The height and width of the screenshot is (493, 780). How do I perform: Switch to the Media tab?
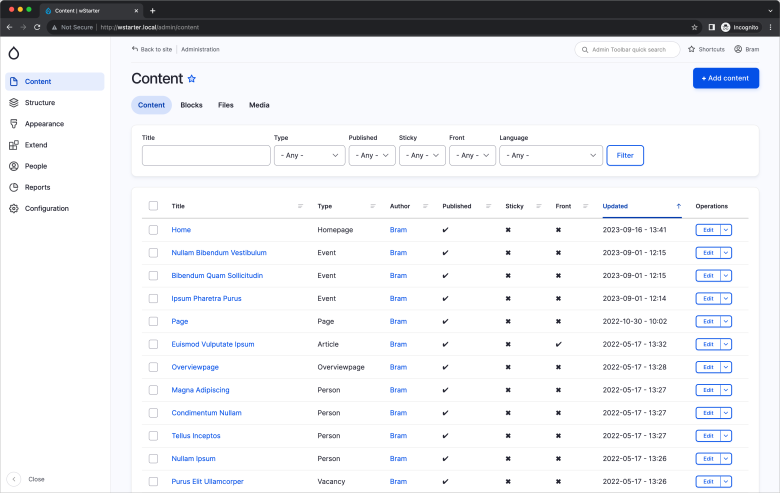point(259,105)
